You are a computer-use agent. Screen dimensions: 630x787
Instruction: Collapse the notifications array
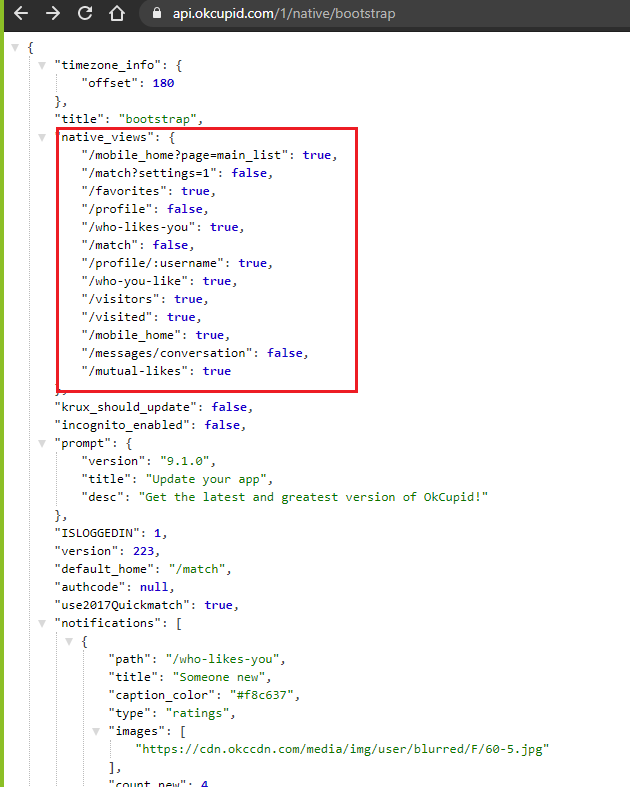[42, 623]
